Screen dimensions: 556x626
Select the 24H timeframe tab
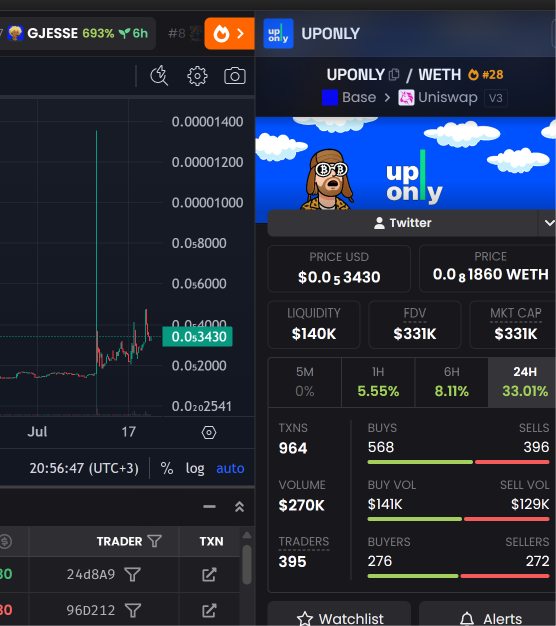click(x=522, y=382)
